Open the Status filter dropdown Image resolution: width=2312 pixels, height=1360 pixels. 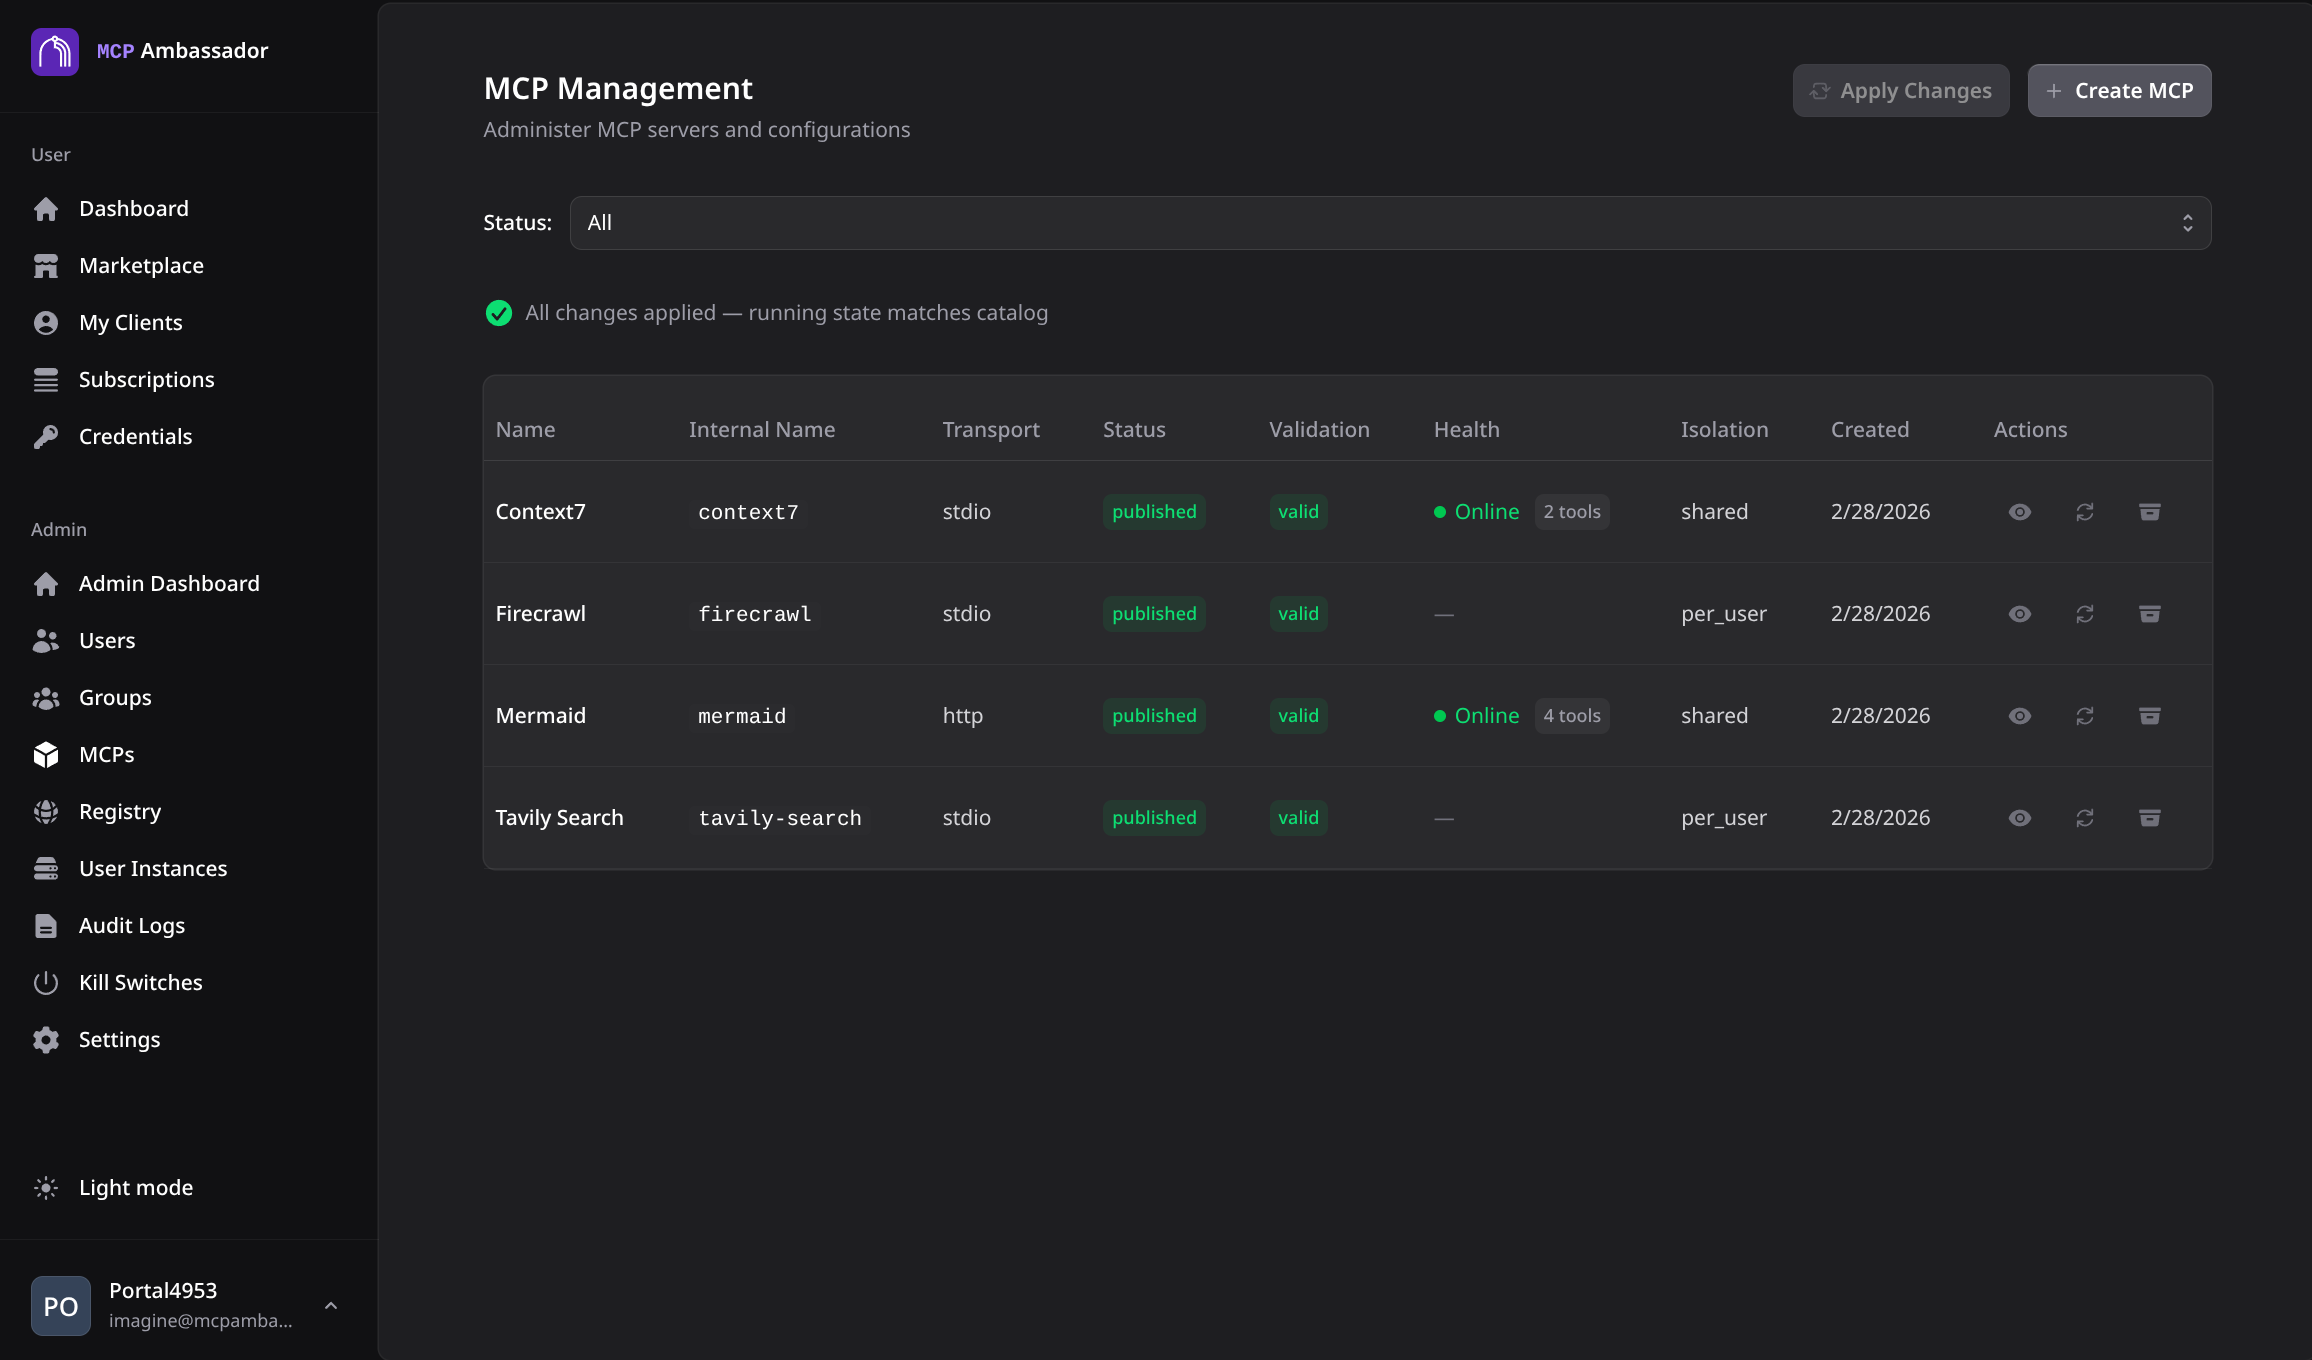tap(1390, 223)
